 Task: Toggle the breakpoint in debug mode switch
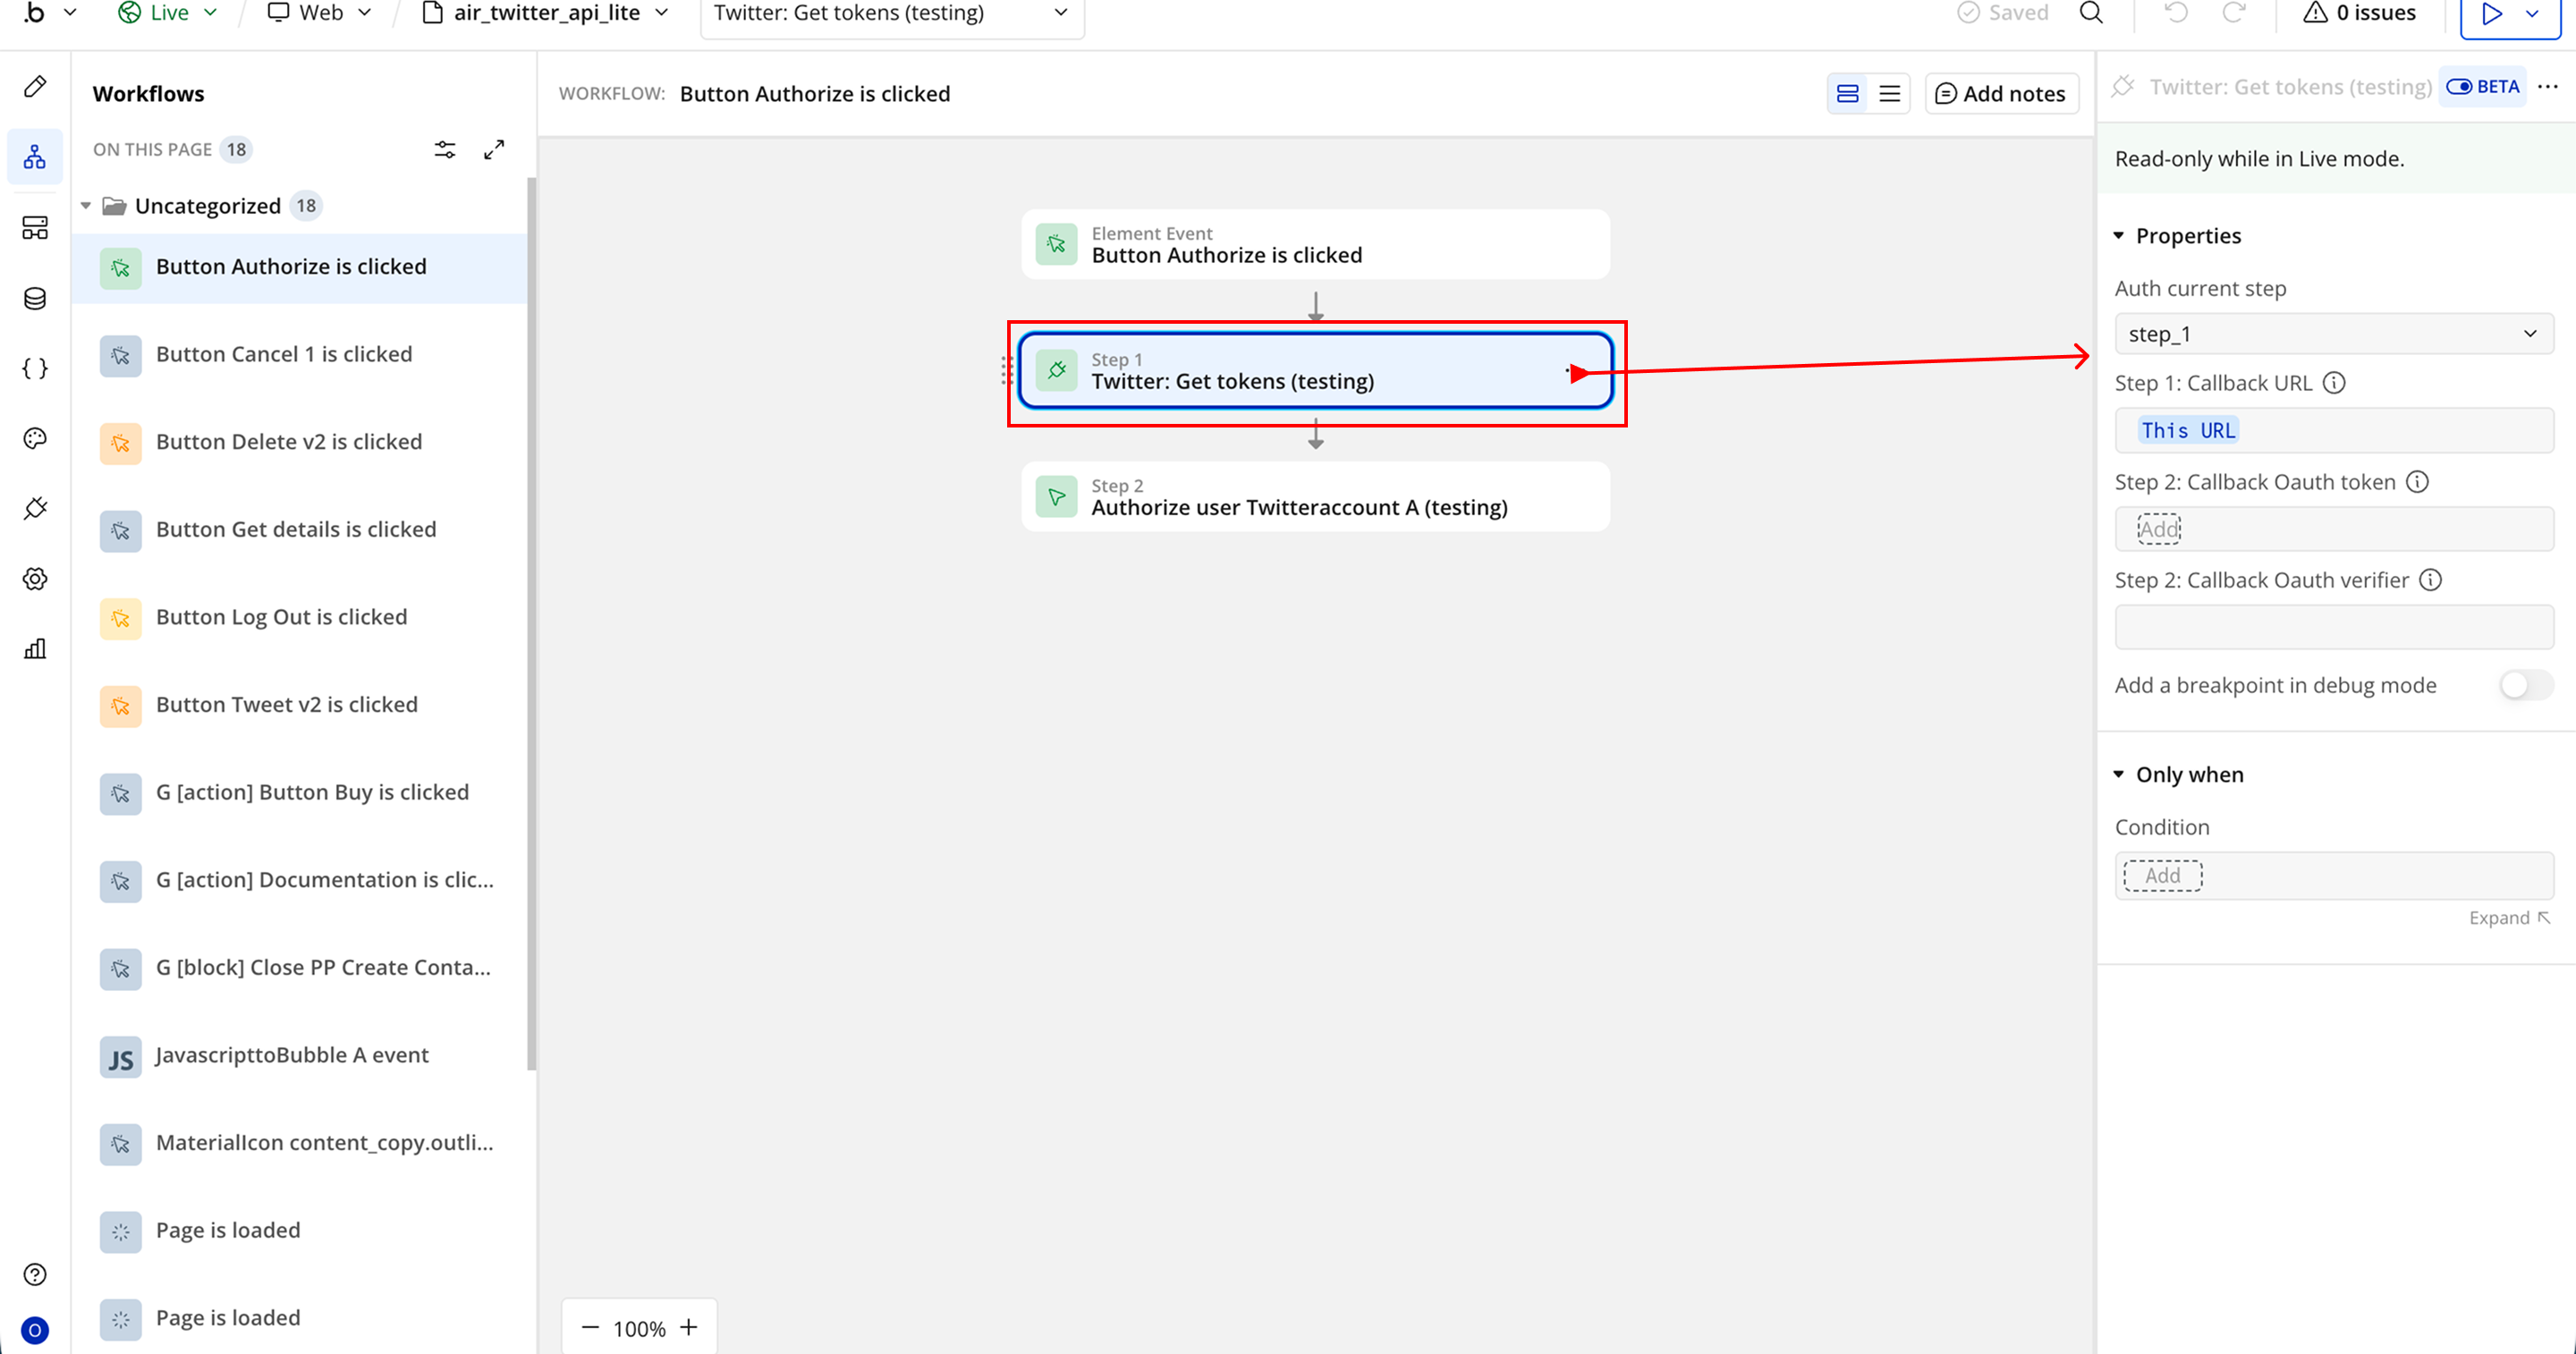tap(2525, 685)
